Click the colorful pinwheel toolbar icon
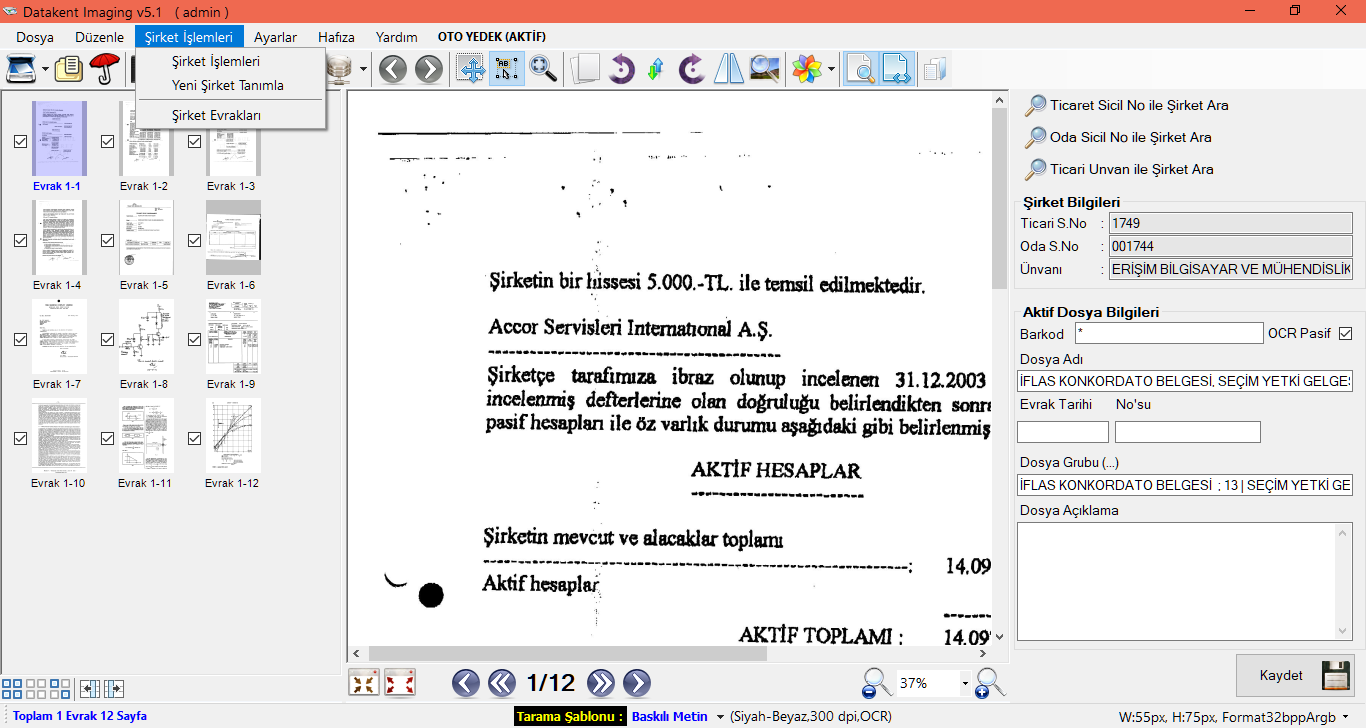 pyautogui.click(x=806, y=69)
